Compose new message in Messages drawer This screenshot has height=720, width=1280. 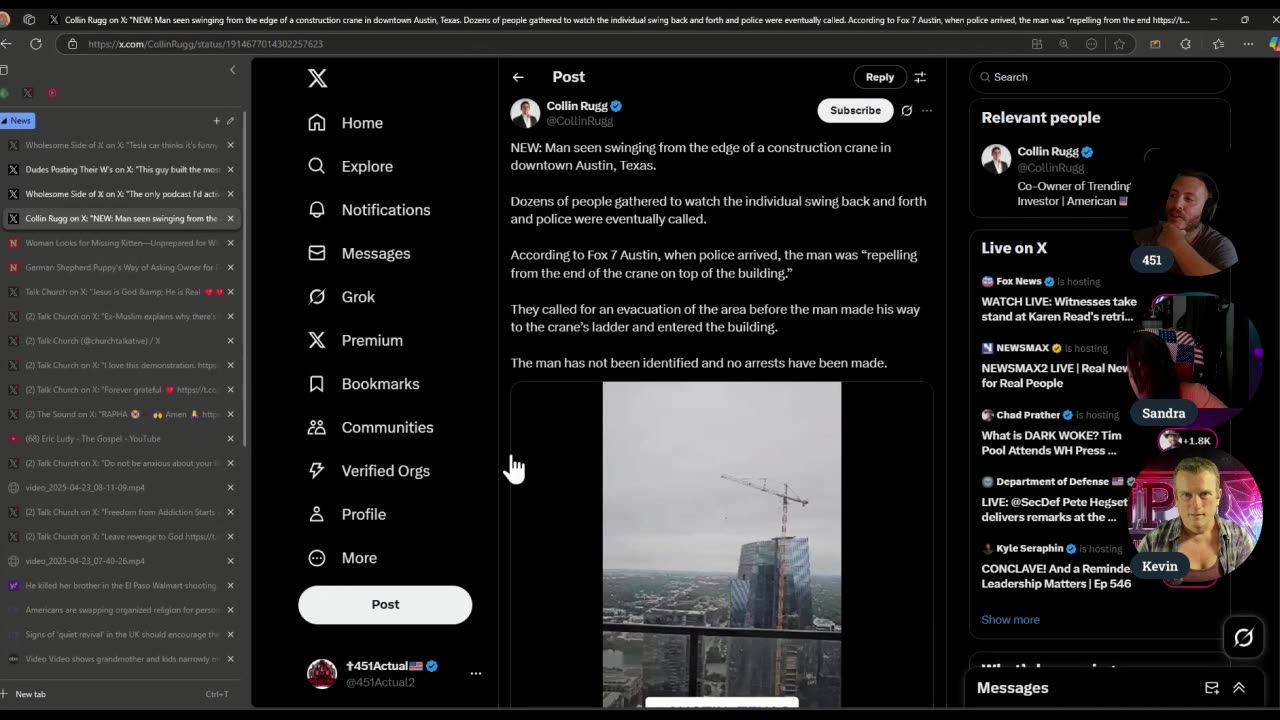pyautogui.click(x=1212, y=688)
